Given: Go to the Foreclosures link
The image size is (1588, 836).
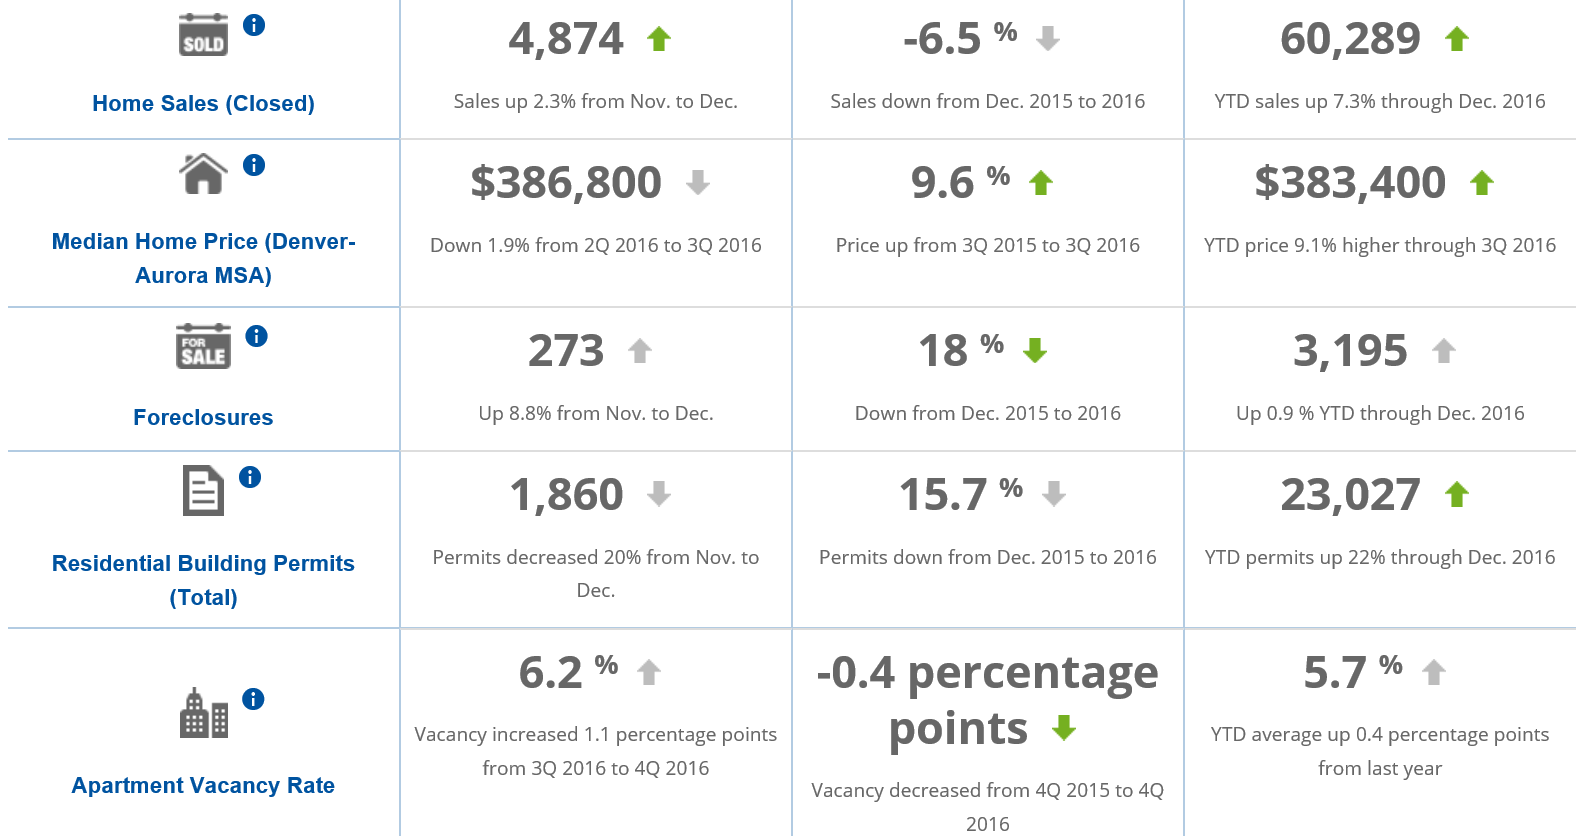Looking at the screenshot, I should tap(203, 417).
